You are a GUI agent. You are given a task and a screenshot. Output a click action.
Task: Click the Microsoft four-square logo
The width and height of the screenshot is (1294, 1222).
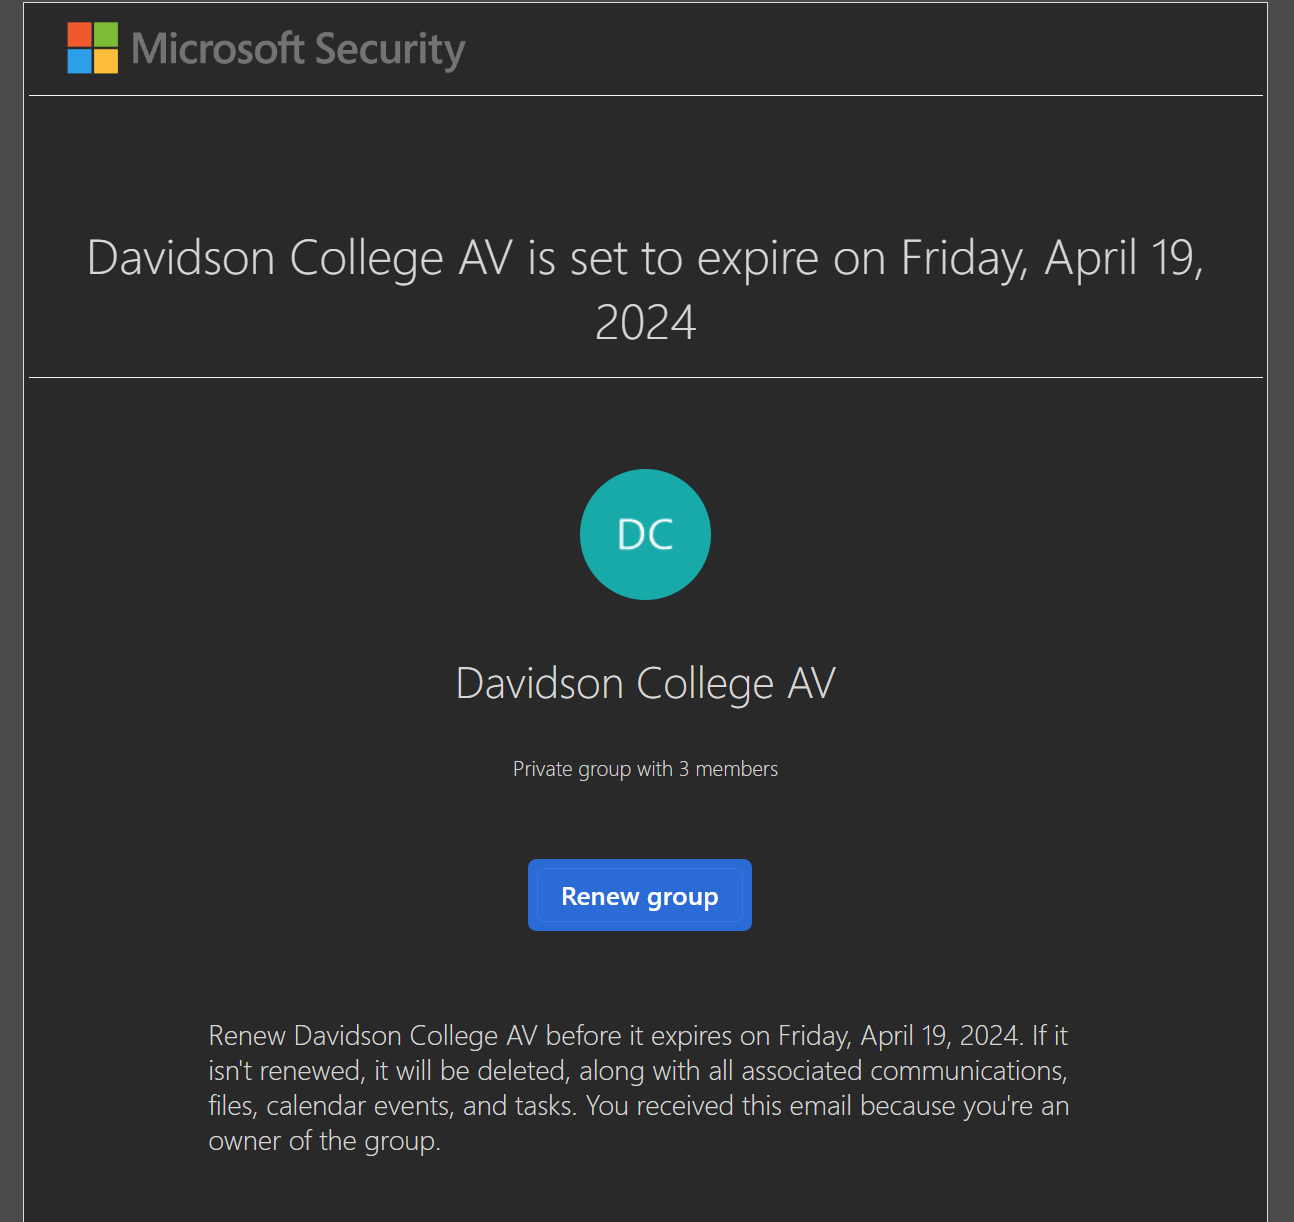(x=92, y=48)
